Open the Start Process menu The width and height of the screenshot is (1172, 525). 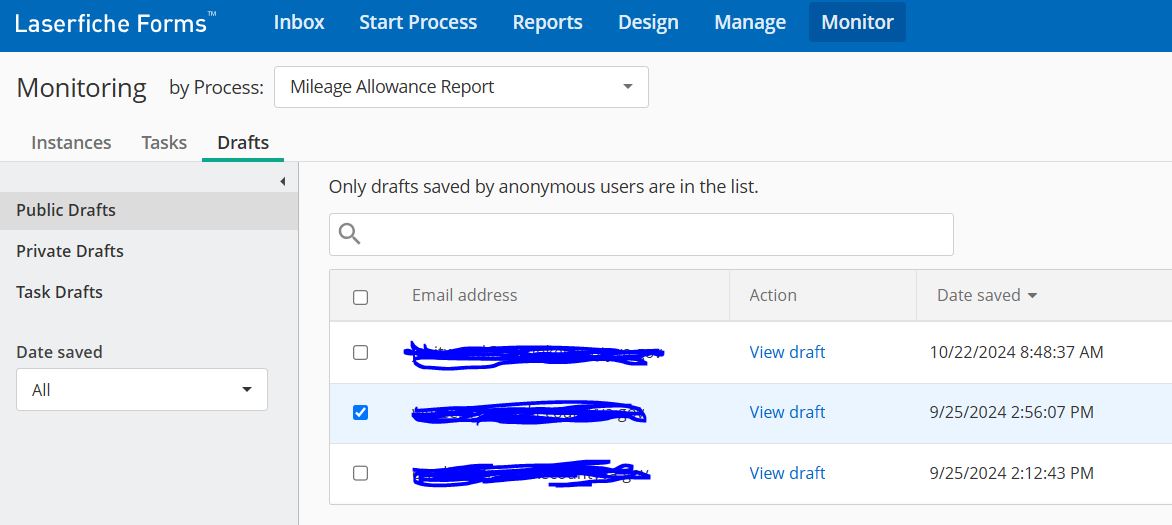[x=418, y=22]
